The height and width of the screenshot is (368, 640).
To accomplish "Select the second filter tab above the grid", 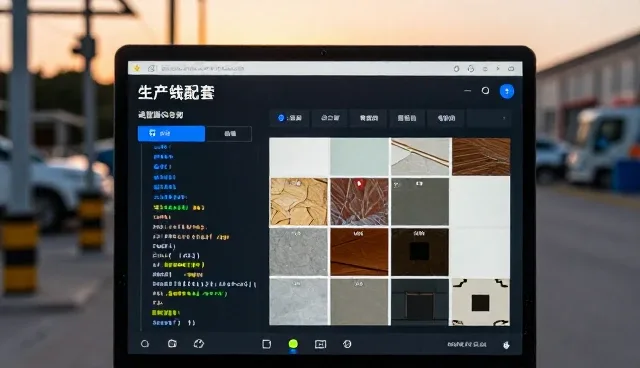I will 330,118.
